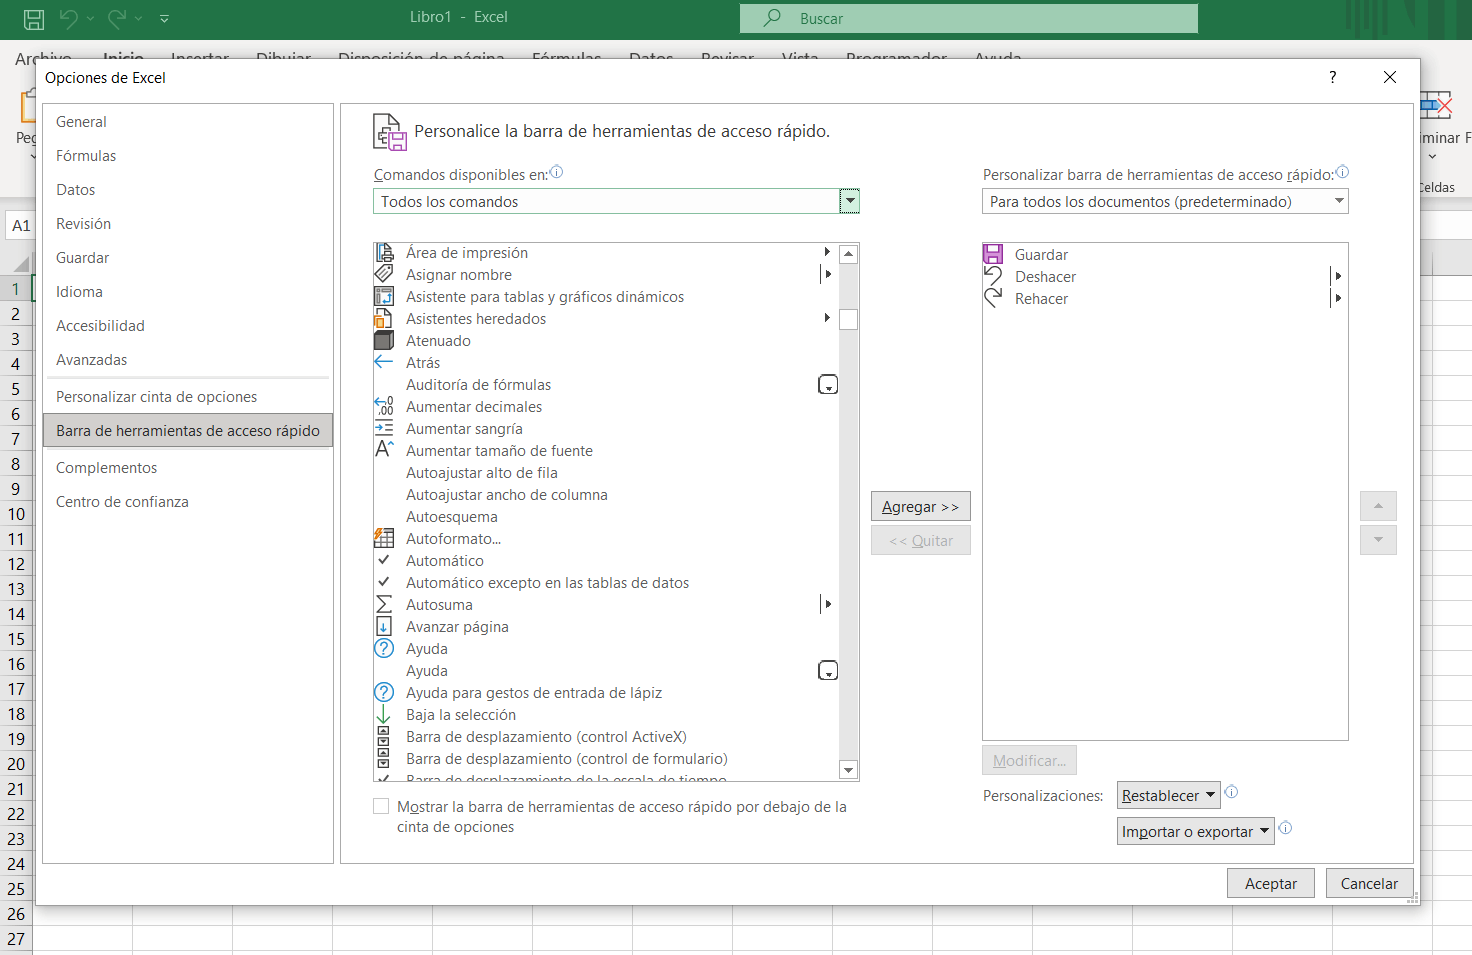The width and height of the screenshot is (1472, 955).
Task: Click the Autoformato table icon
Action: 384,539
